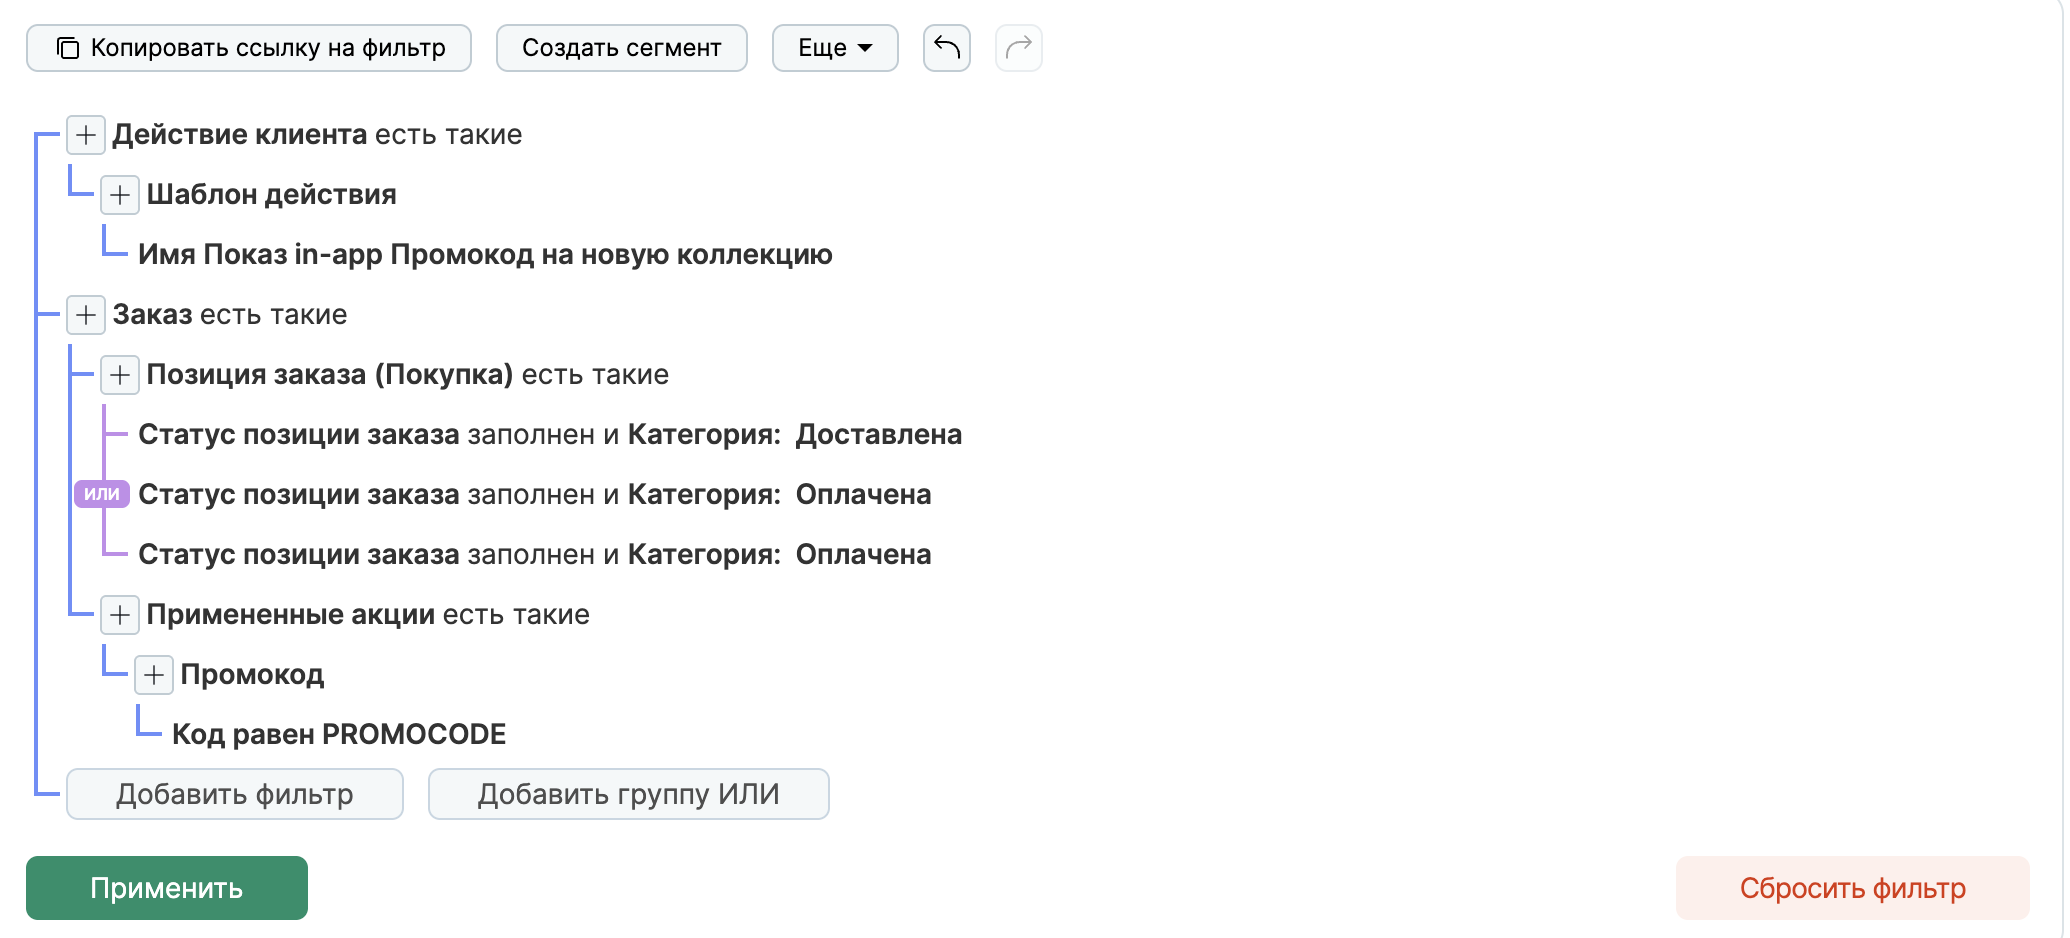Click Код равен PROMOCODE condition
This screenshot has height=938, width=2070.
pos(339,735)
